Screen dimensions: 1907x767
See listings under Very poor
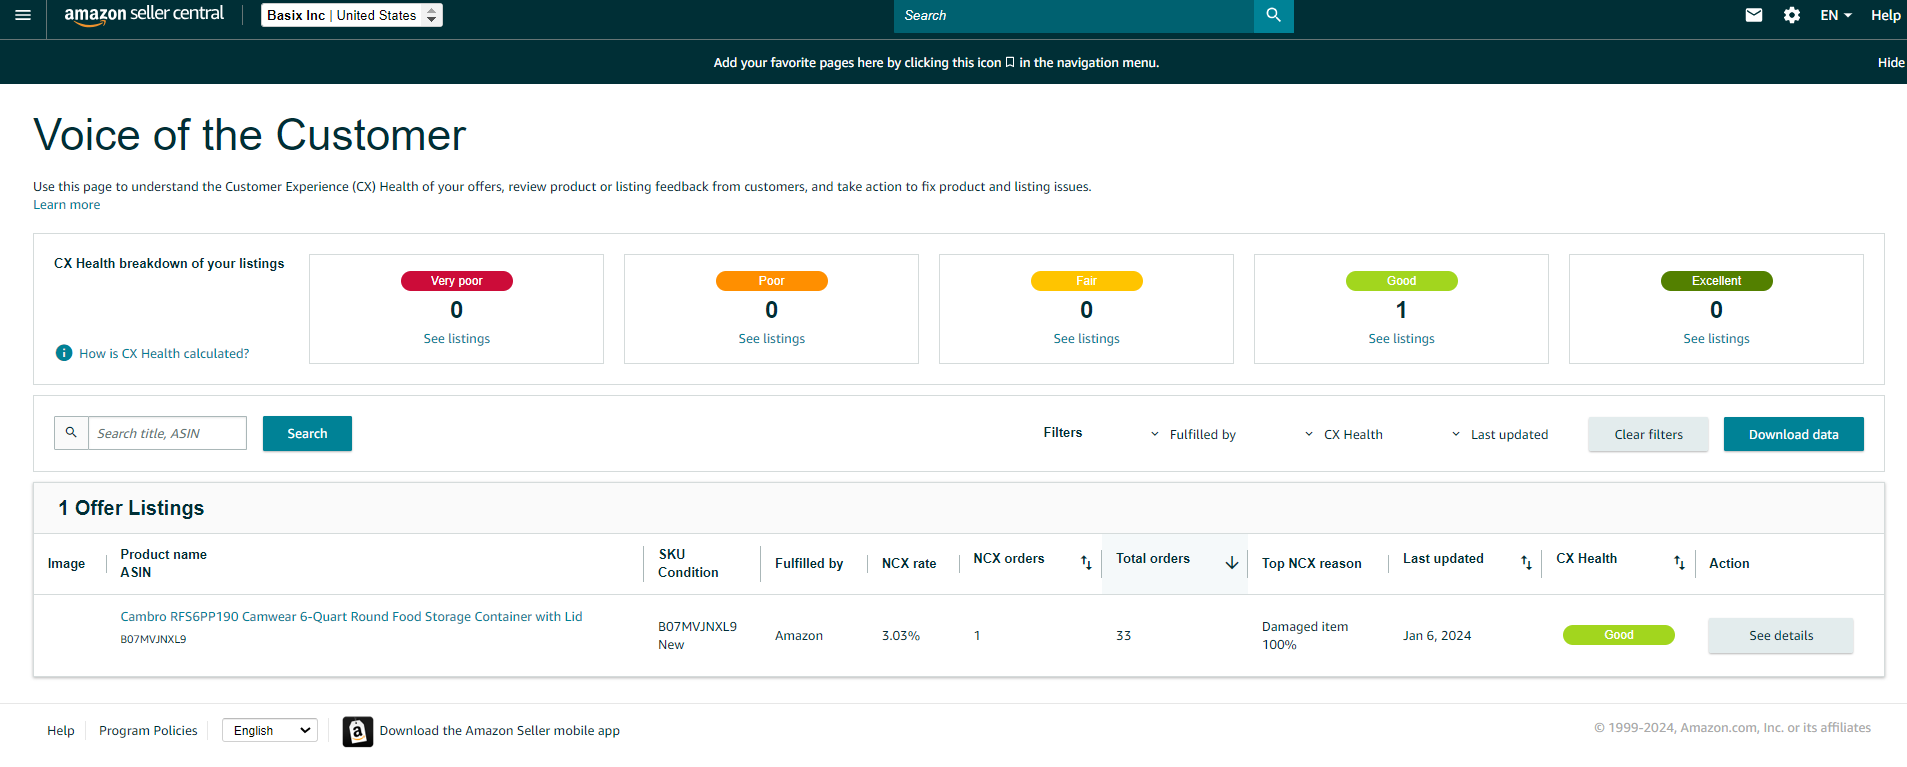point(457,339)
